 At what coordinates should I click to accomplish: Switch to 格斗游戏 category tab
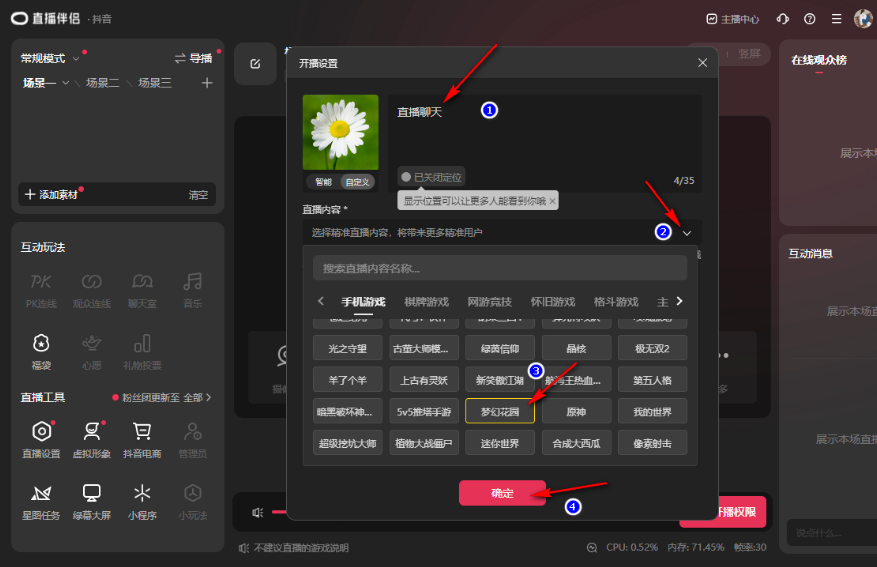tap(616, 302)
